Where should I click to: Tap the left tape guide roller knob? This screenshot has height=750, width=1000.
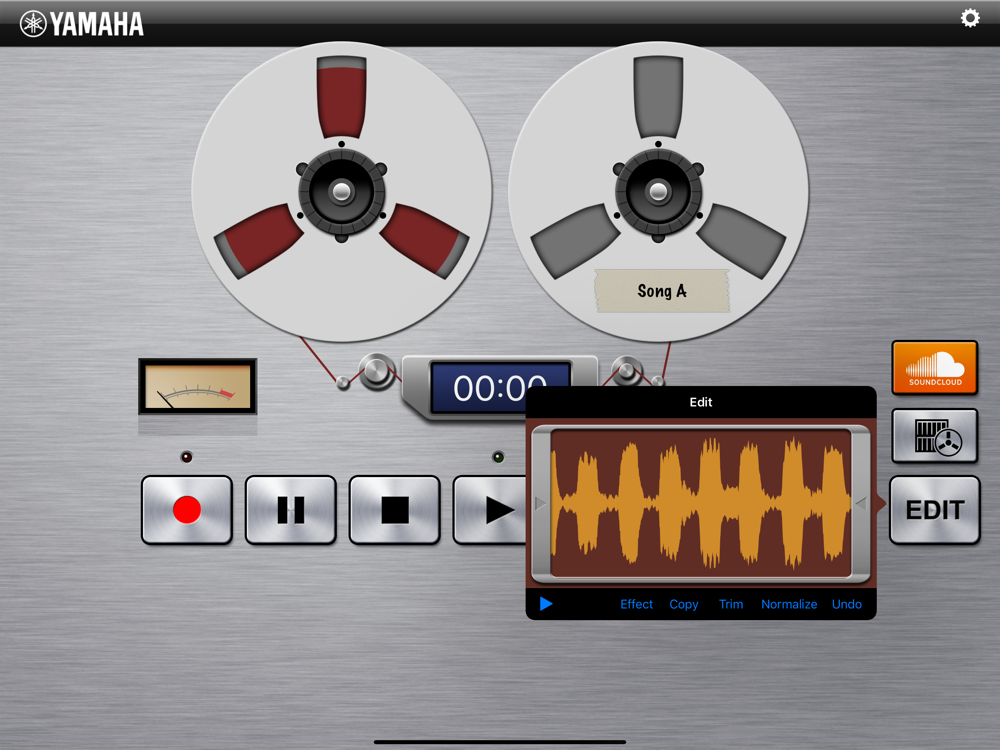click(x=376, y=371)
